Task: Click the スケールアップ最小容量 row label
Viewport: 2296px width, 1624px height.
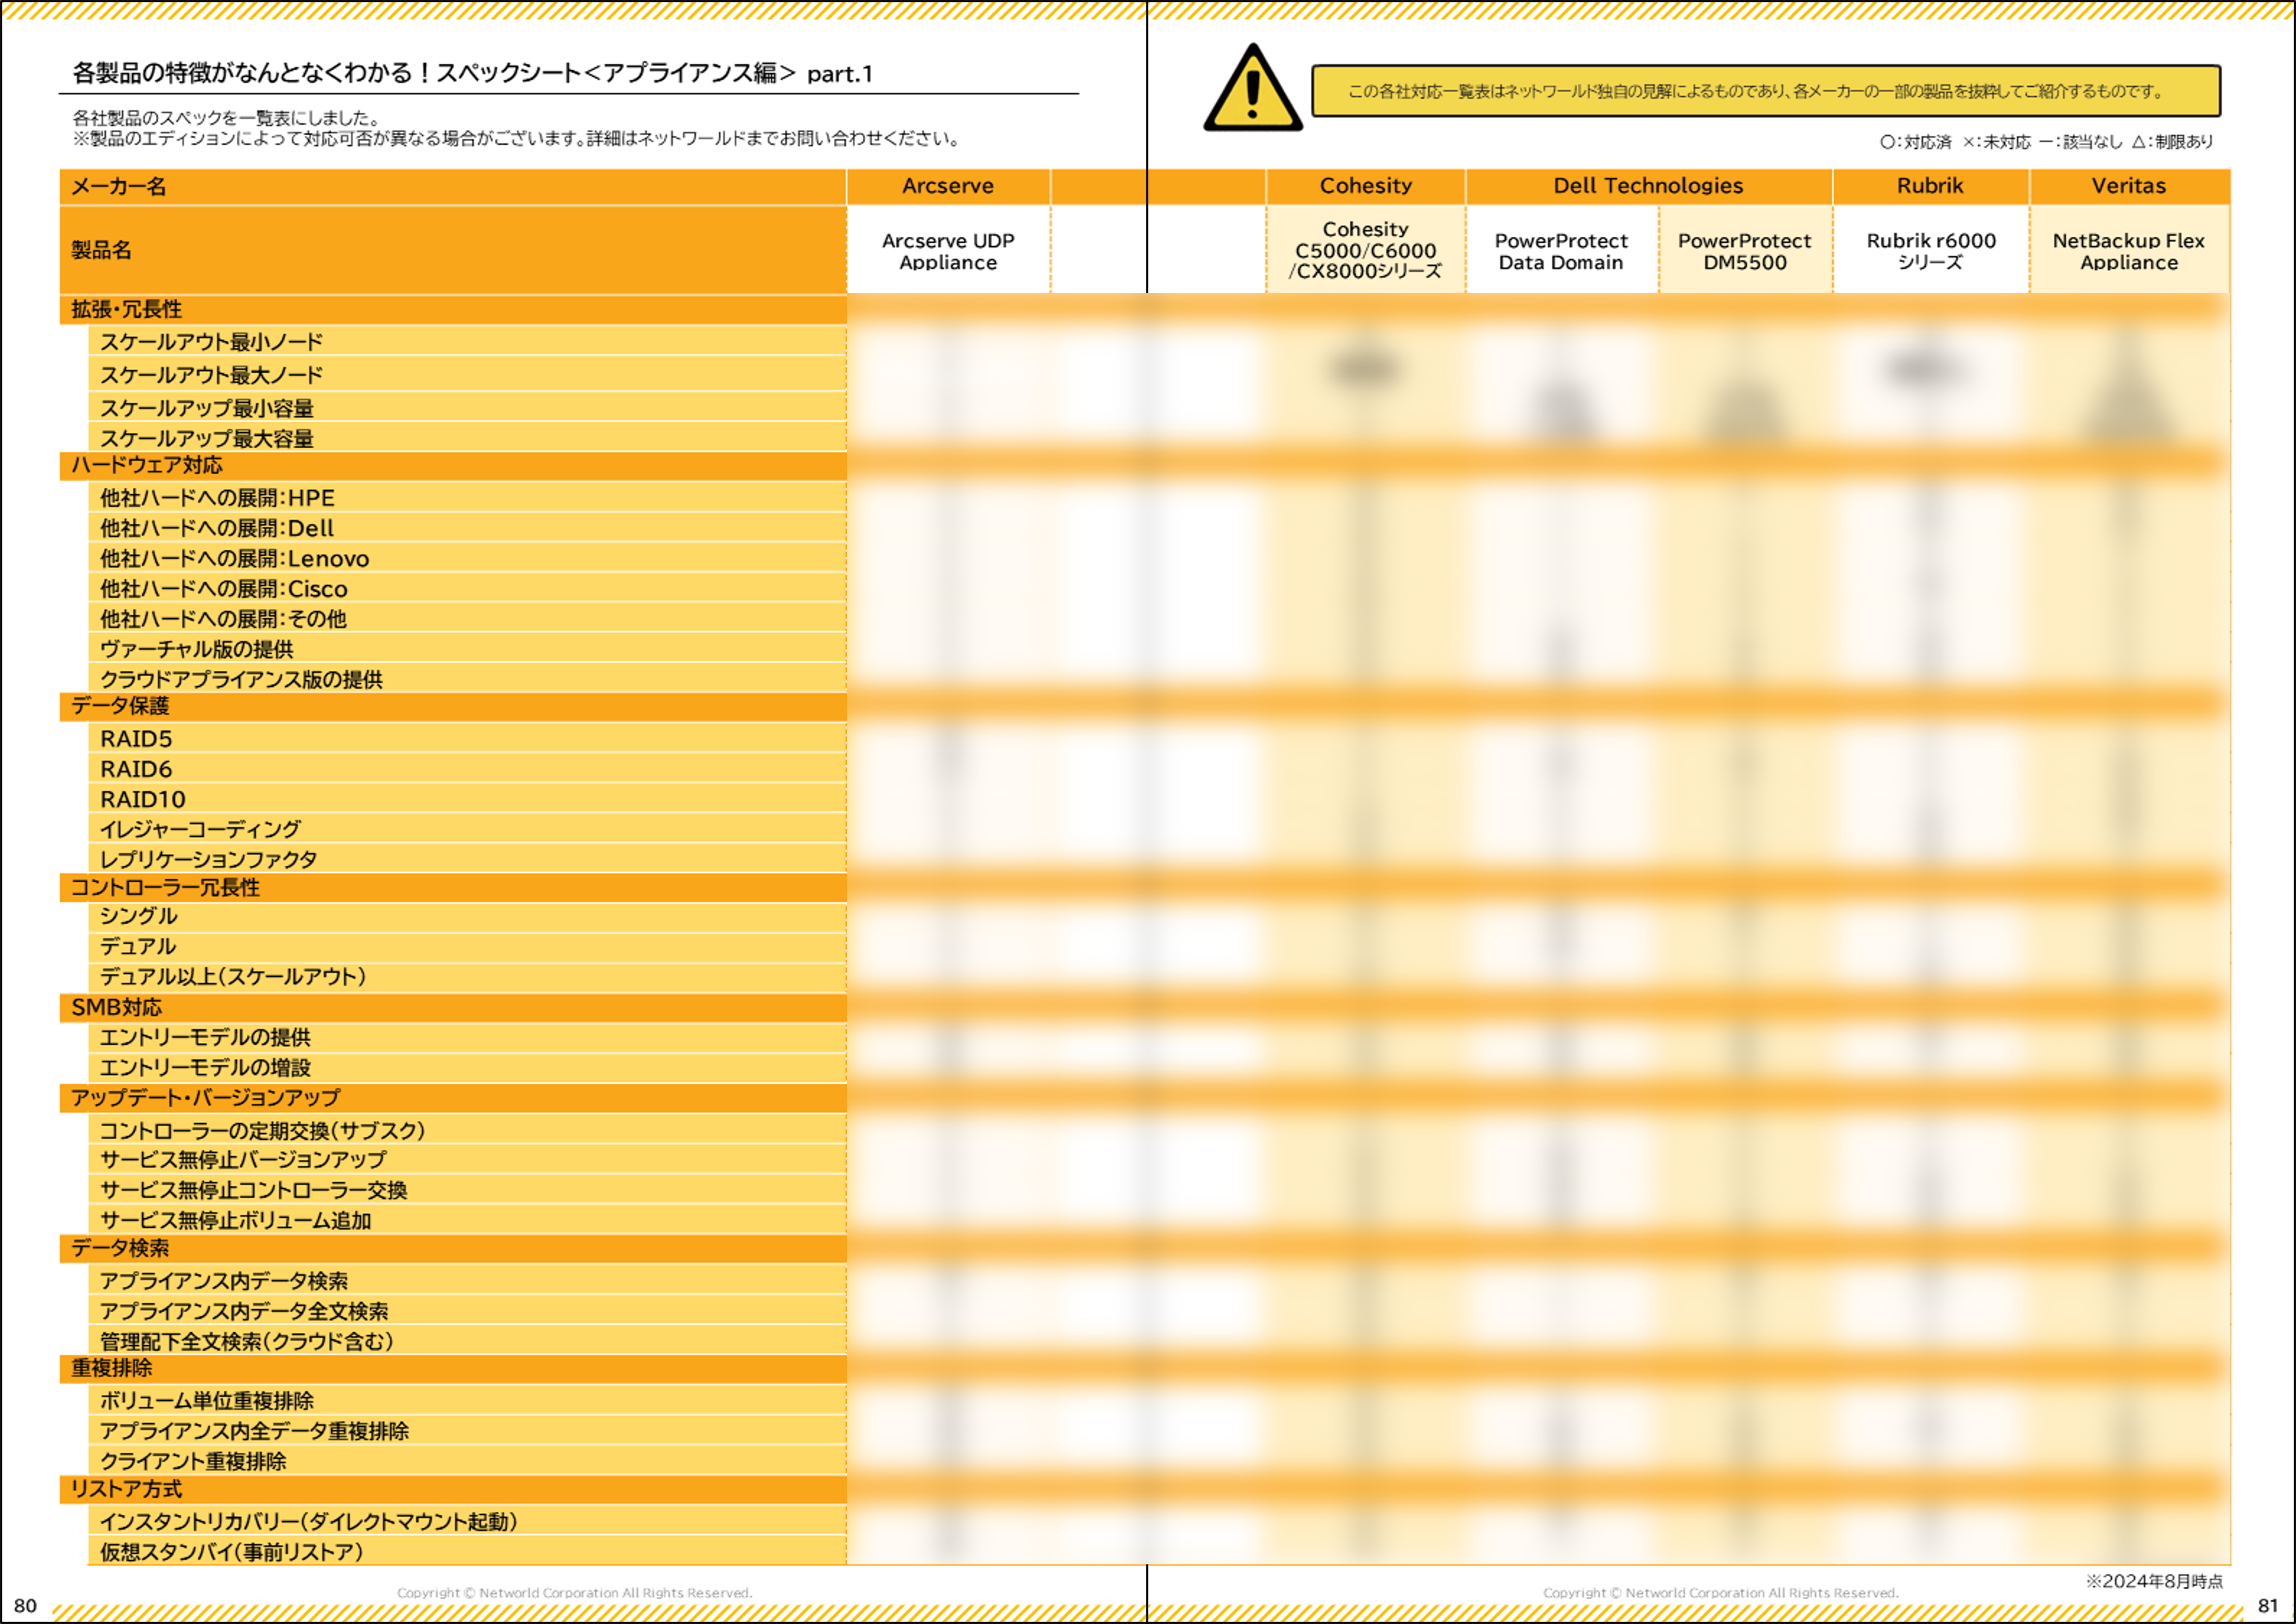Action: [467, 407]
